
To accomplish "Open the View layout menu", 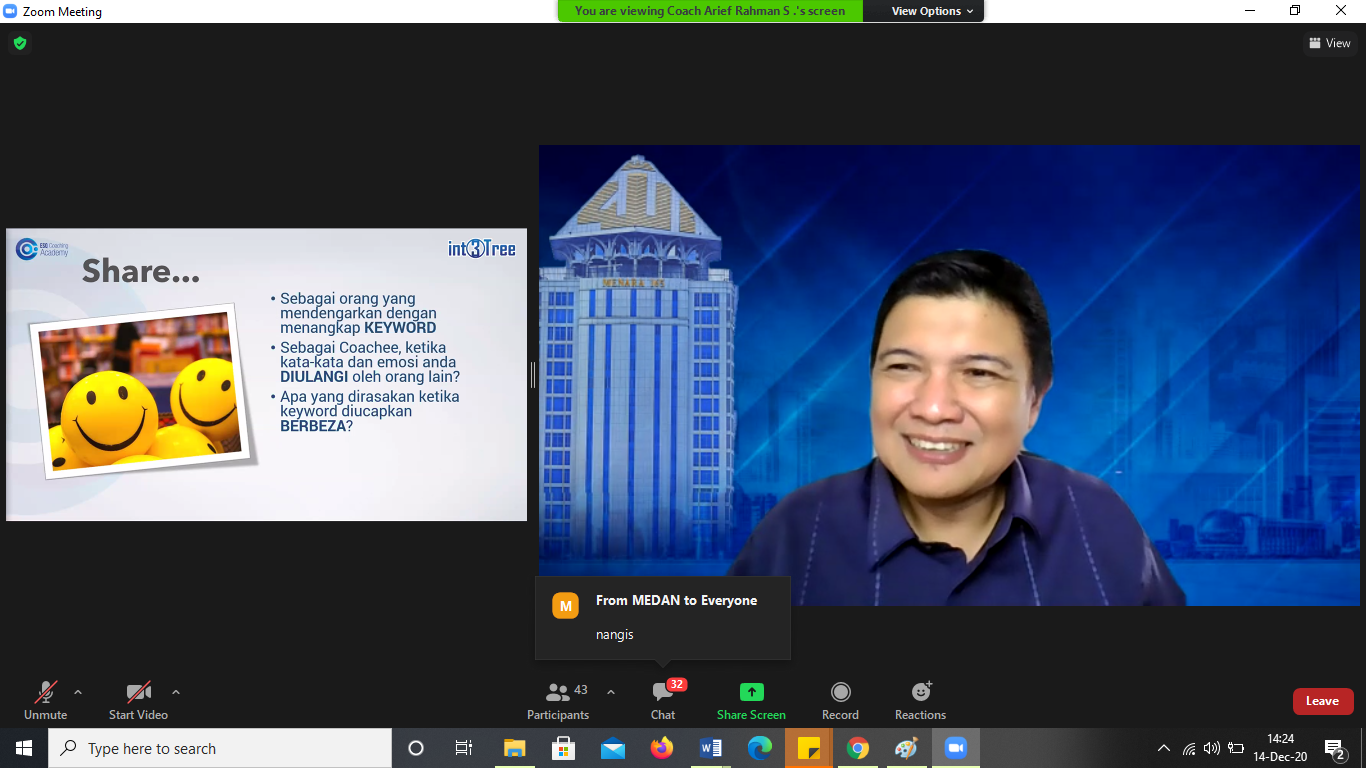I will 1329,43.
